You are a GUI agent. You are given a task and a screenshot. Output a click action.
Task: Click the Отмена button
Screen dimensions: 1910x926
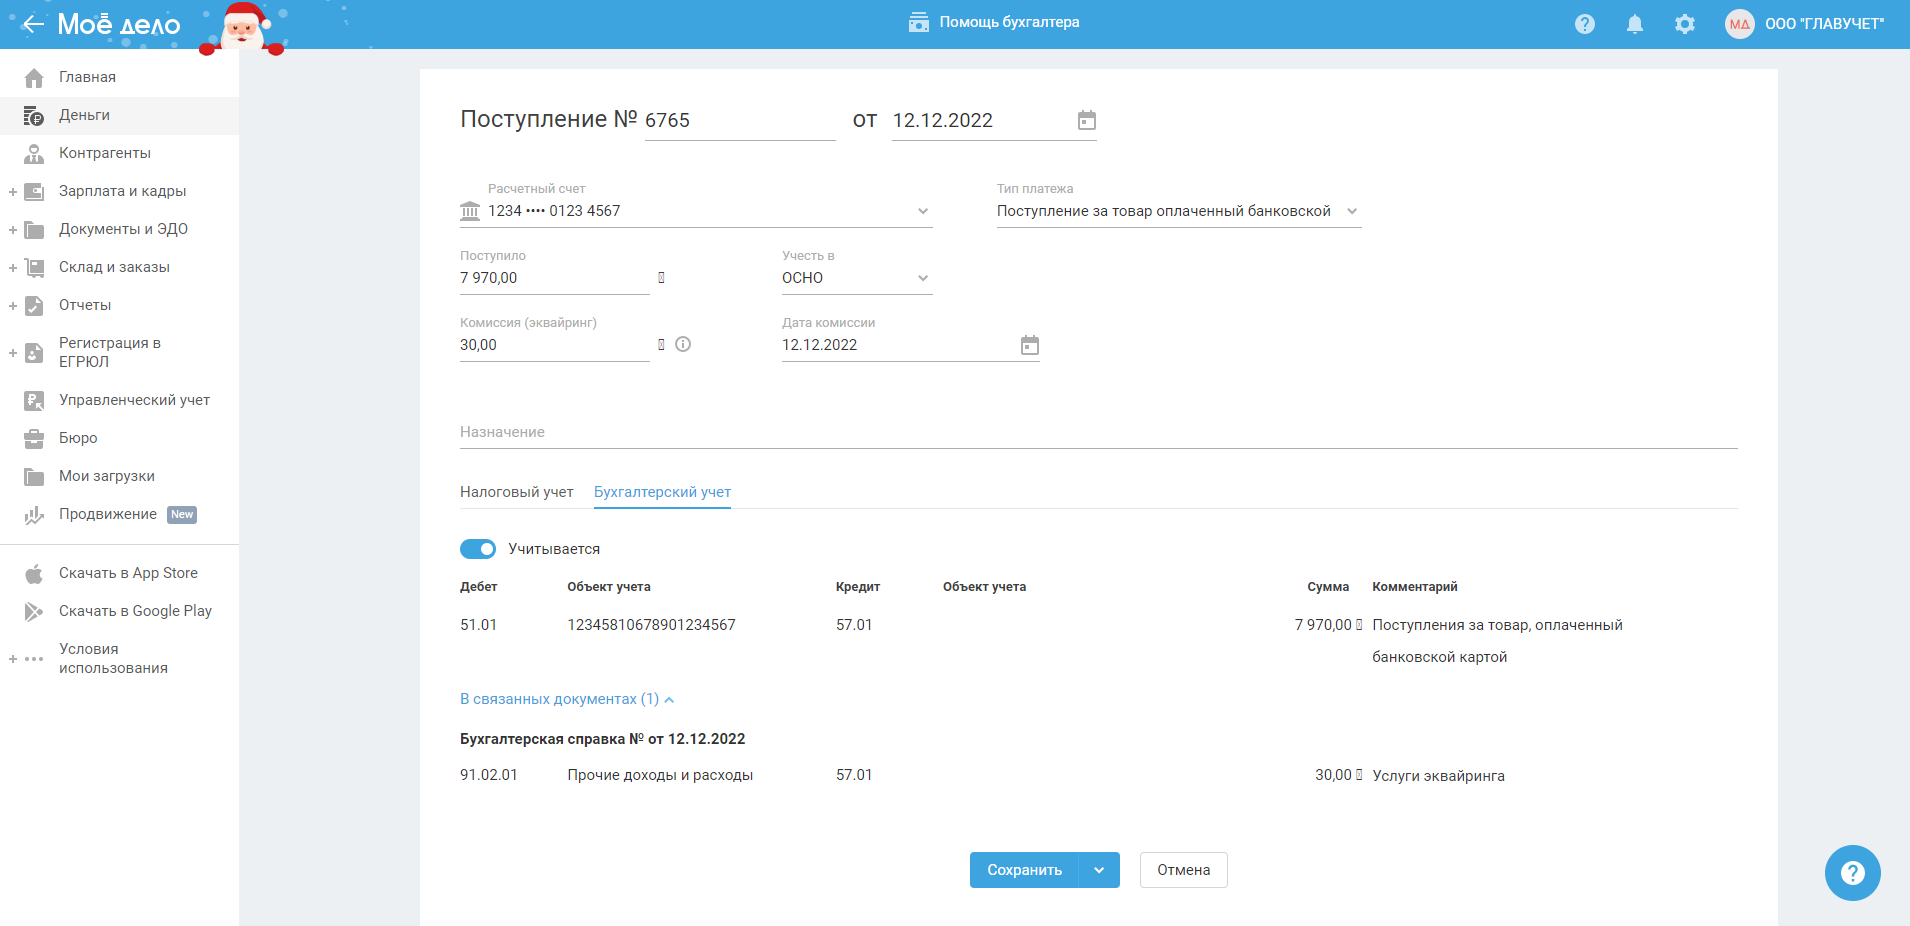click(1183, 870)
